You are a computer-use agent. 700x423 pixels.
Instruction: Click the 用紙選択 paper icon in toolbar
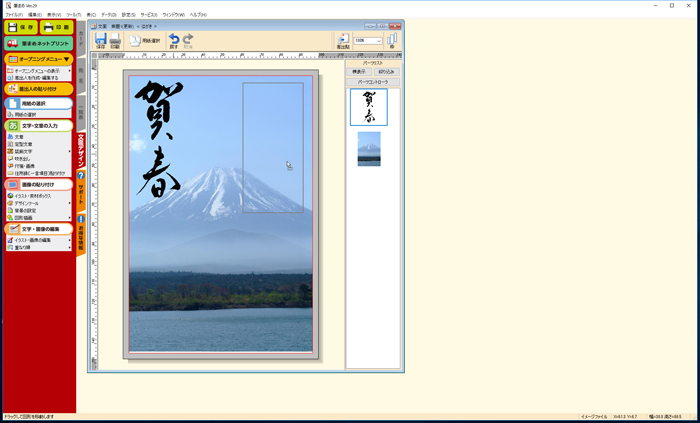click(x=143, y=40)
